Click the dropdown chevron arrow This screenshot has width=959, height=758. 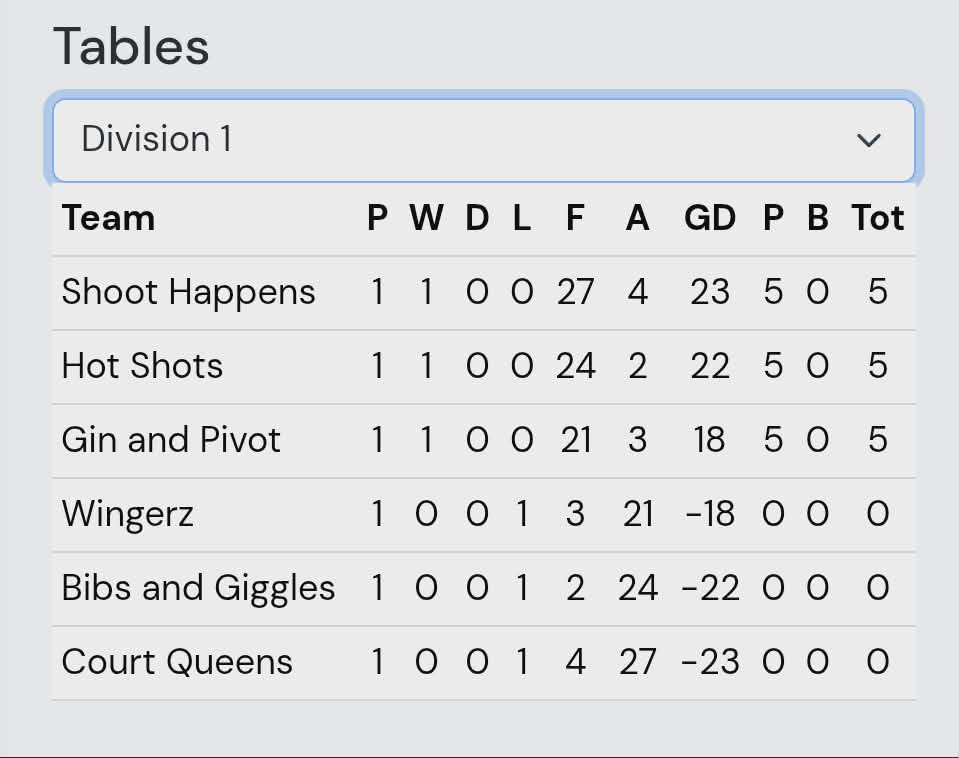868,141
